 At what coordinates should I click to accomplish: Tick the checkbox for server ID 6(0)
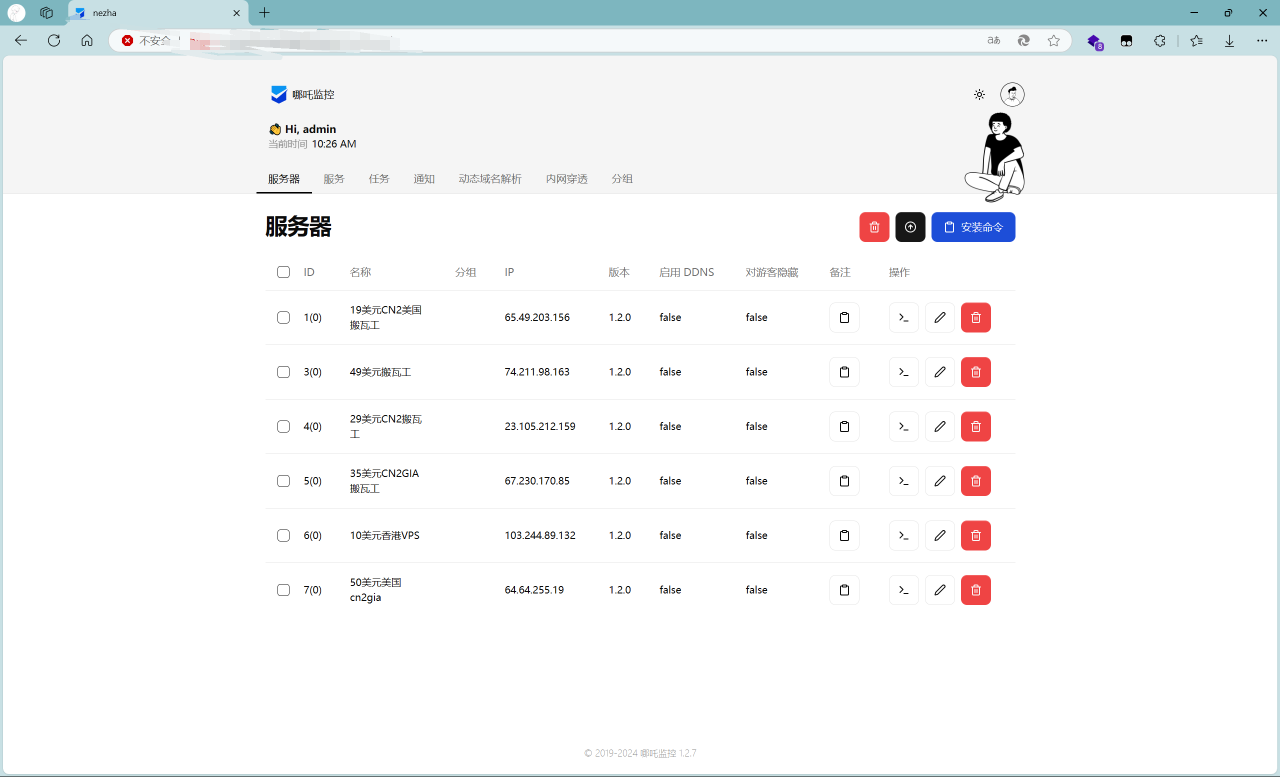283,535
